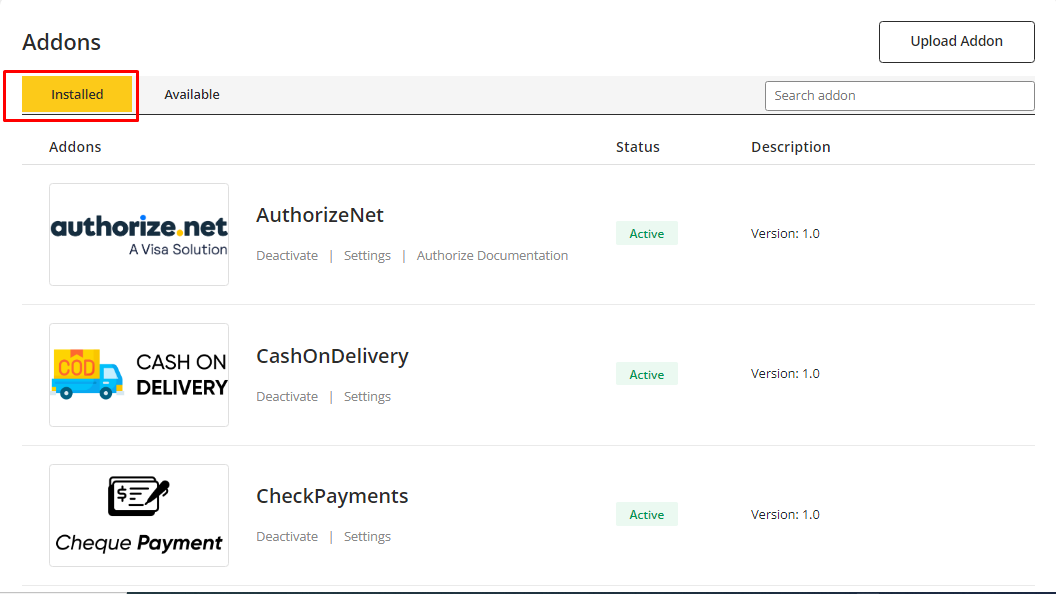Open the Available addons tab
This screenshot has width=1056, height=594.
192,95
